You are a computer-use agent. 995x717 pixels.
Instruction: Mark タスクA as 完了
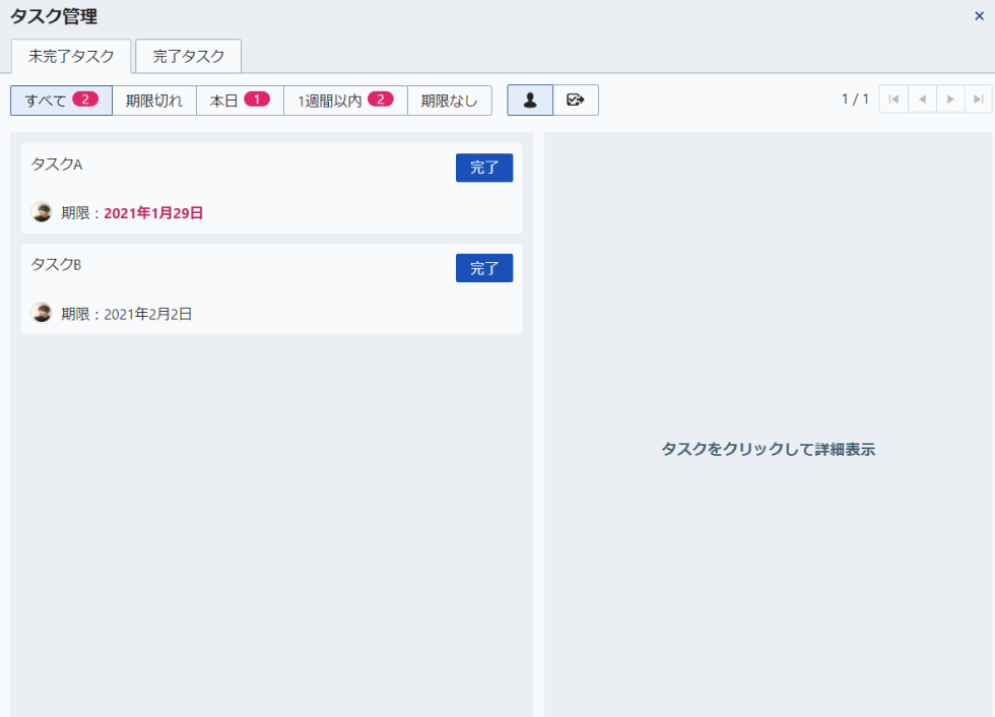(x=484, y=168)
